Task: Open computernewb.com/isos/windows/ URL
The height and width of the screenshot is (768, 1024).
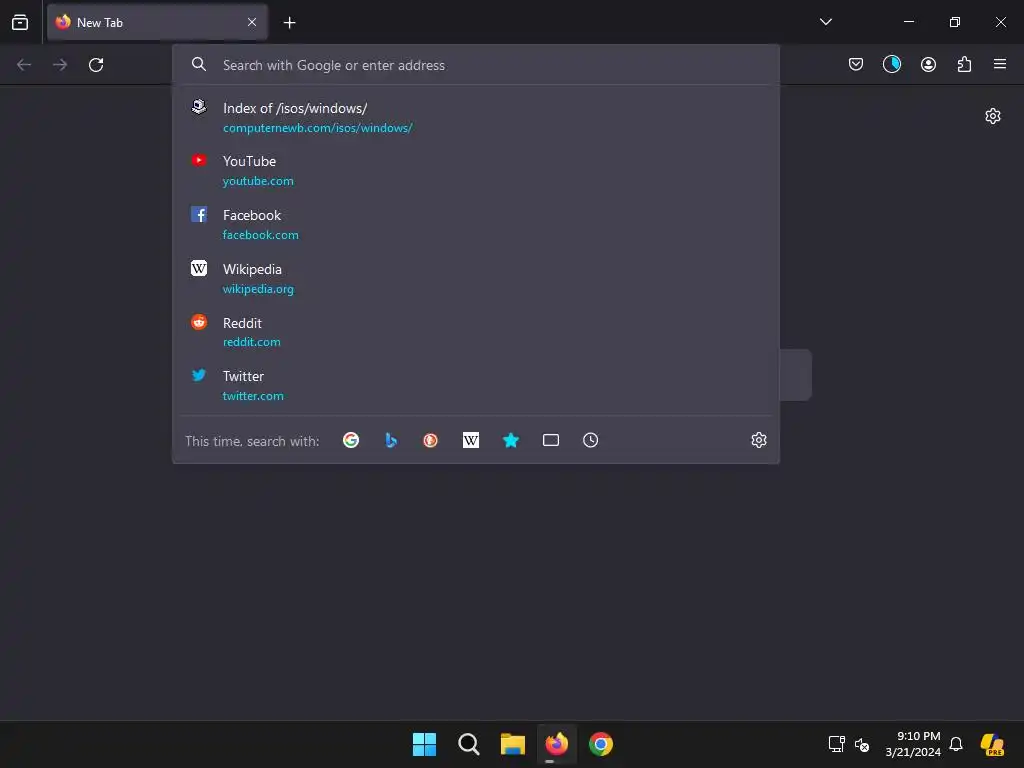Action: click(x=317, y=128)
